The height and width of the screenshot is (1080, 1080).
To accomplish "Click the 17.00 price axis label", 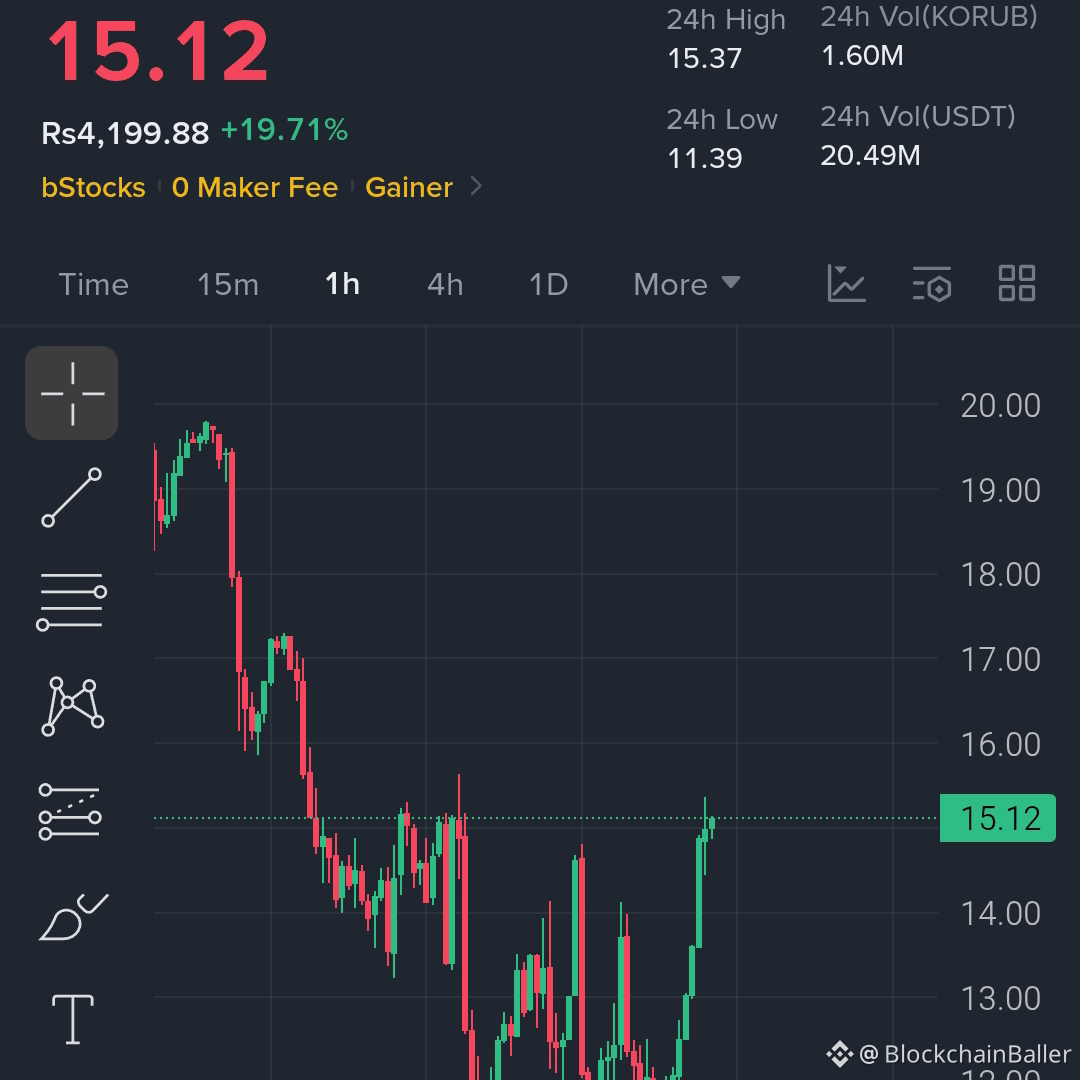I will tap(1000, 660).
